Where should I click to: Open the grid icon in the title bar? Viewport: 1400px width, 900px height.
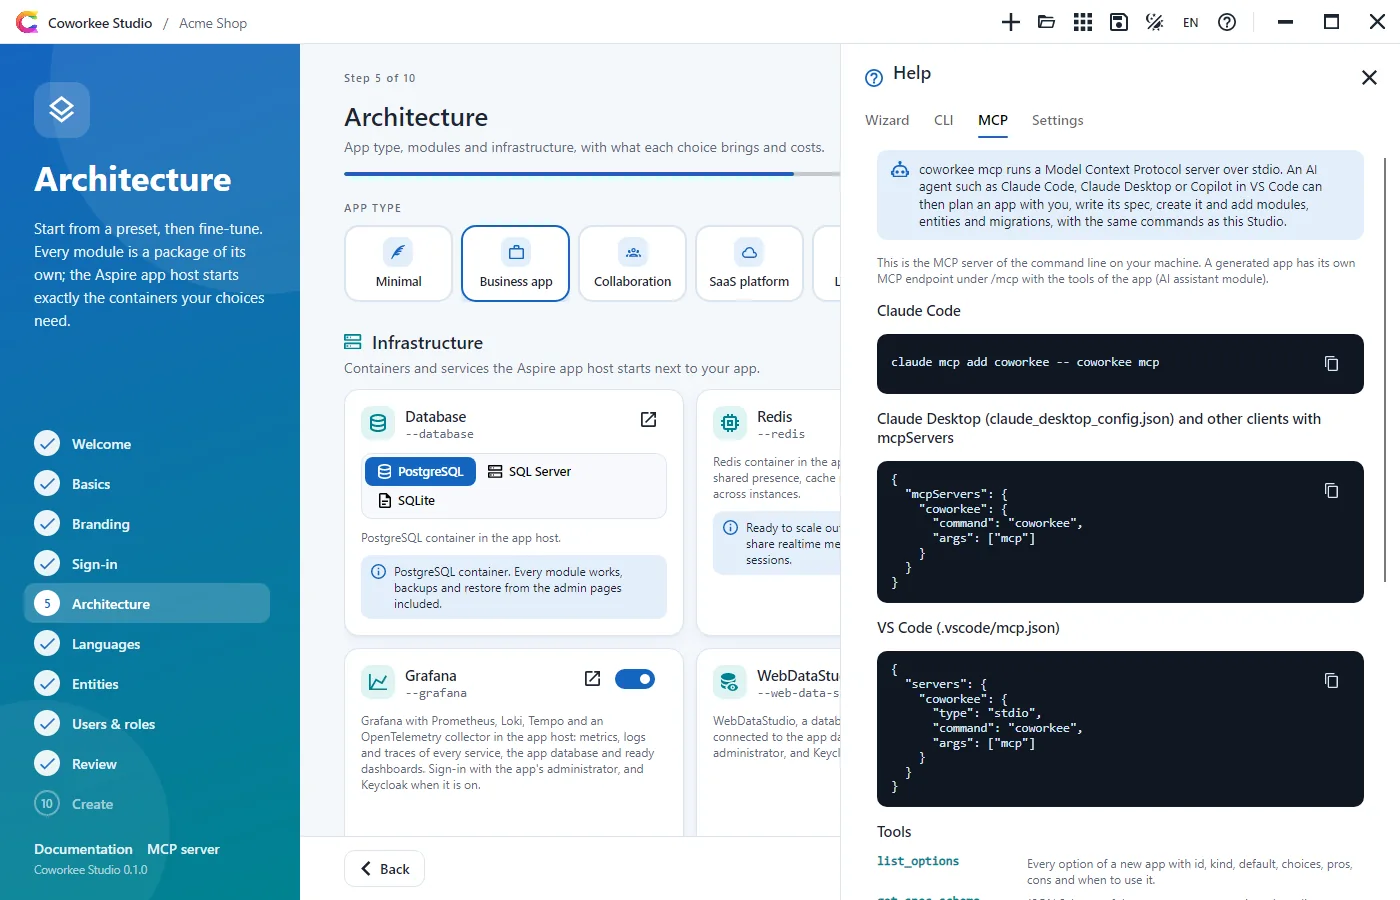[x=1083, y=22]
